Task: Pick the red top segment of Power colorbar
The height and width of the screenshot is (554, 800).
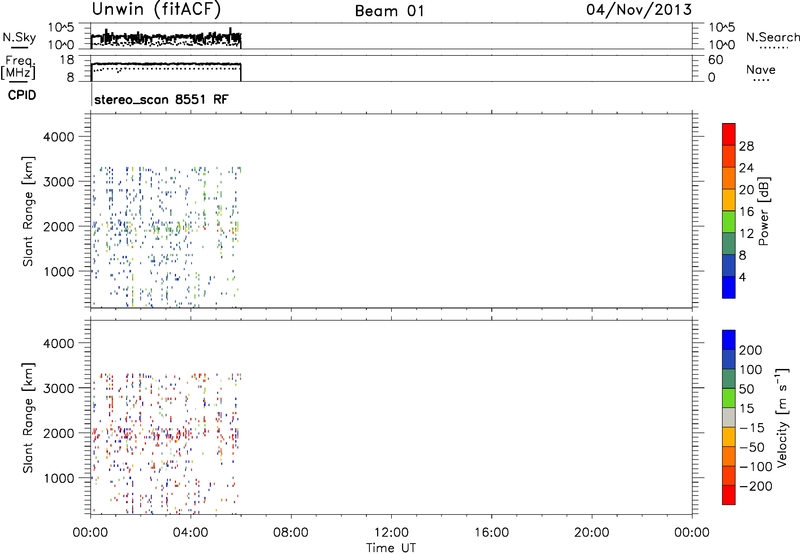Action: tap(729, 134)
